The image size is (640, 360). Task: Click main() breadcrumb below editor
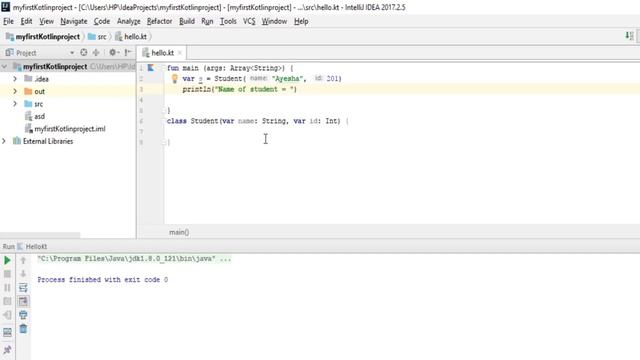[179, 232]
